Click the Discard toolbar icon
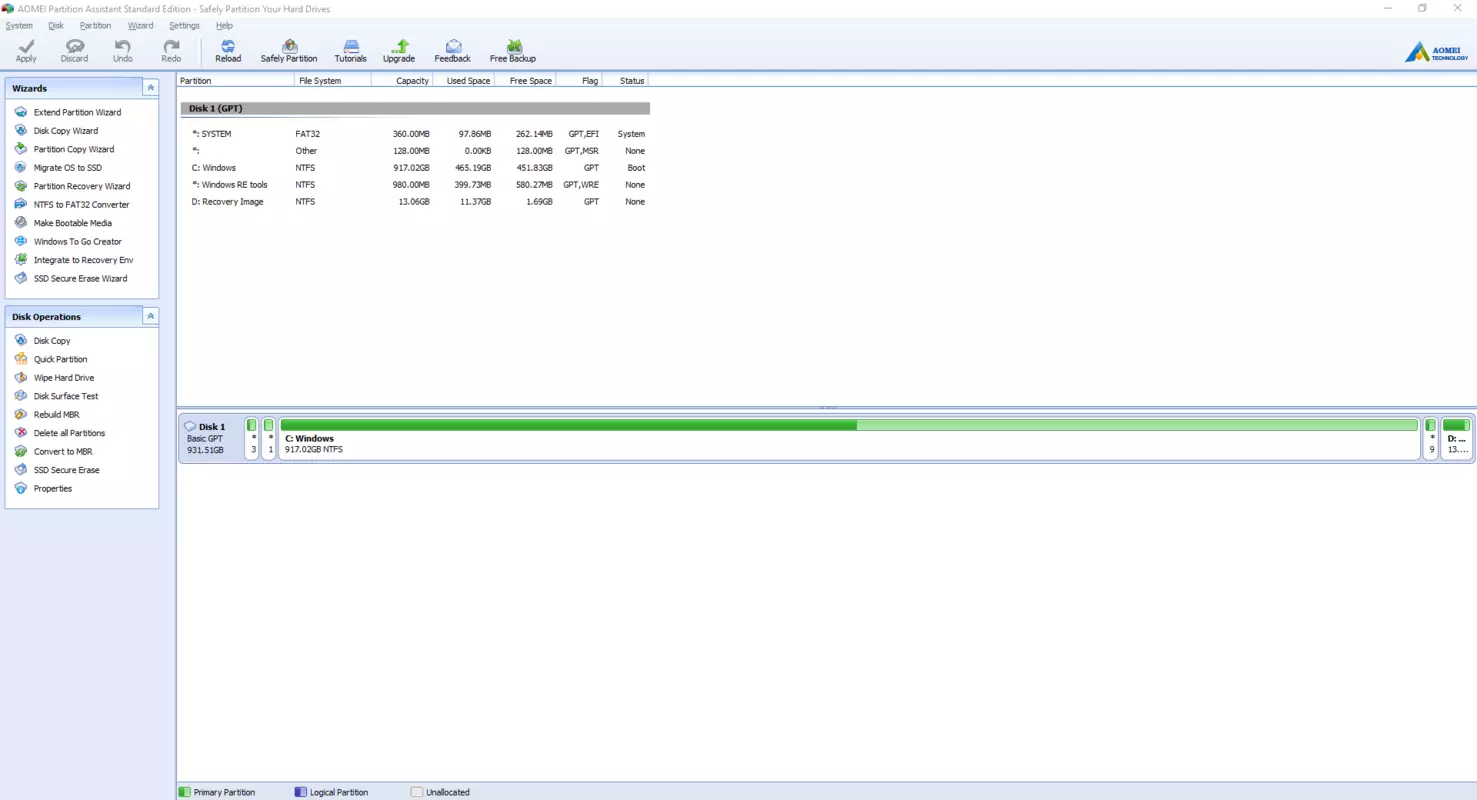Image resolution: width=1477 pixels, height=800 pixels. 74,51
